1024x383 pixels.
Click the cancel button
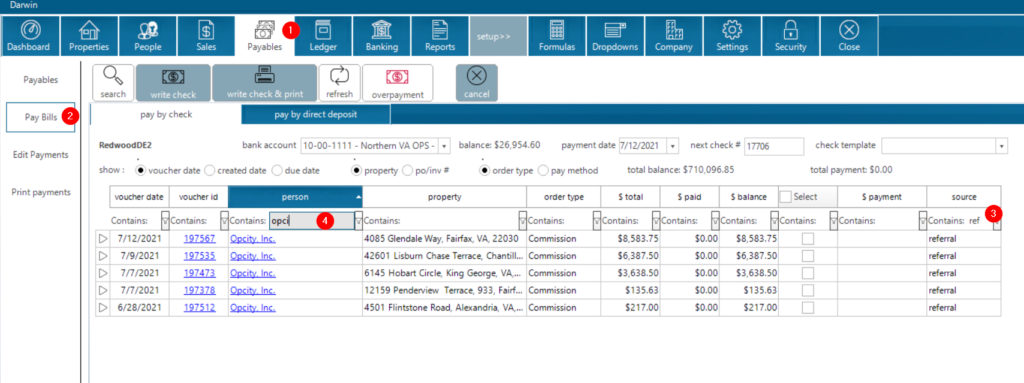(x=477, y=82)
